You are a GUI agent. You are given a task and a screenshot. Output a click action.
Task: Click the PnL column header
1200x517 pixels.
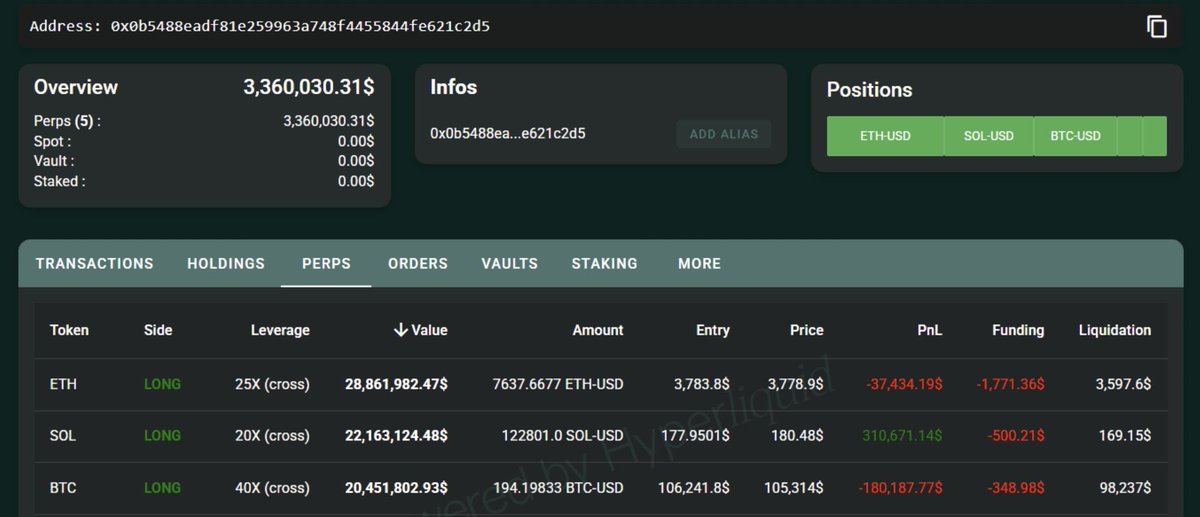pyautogui.click(x=930, y=330)
